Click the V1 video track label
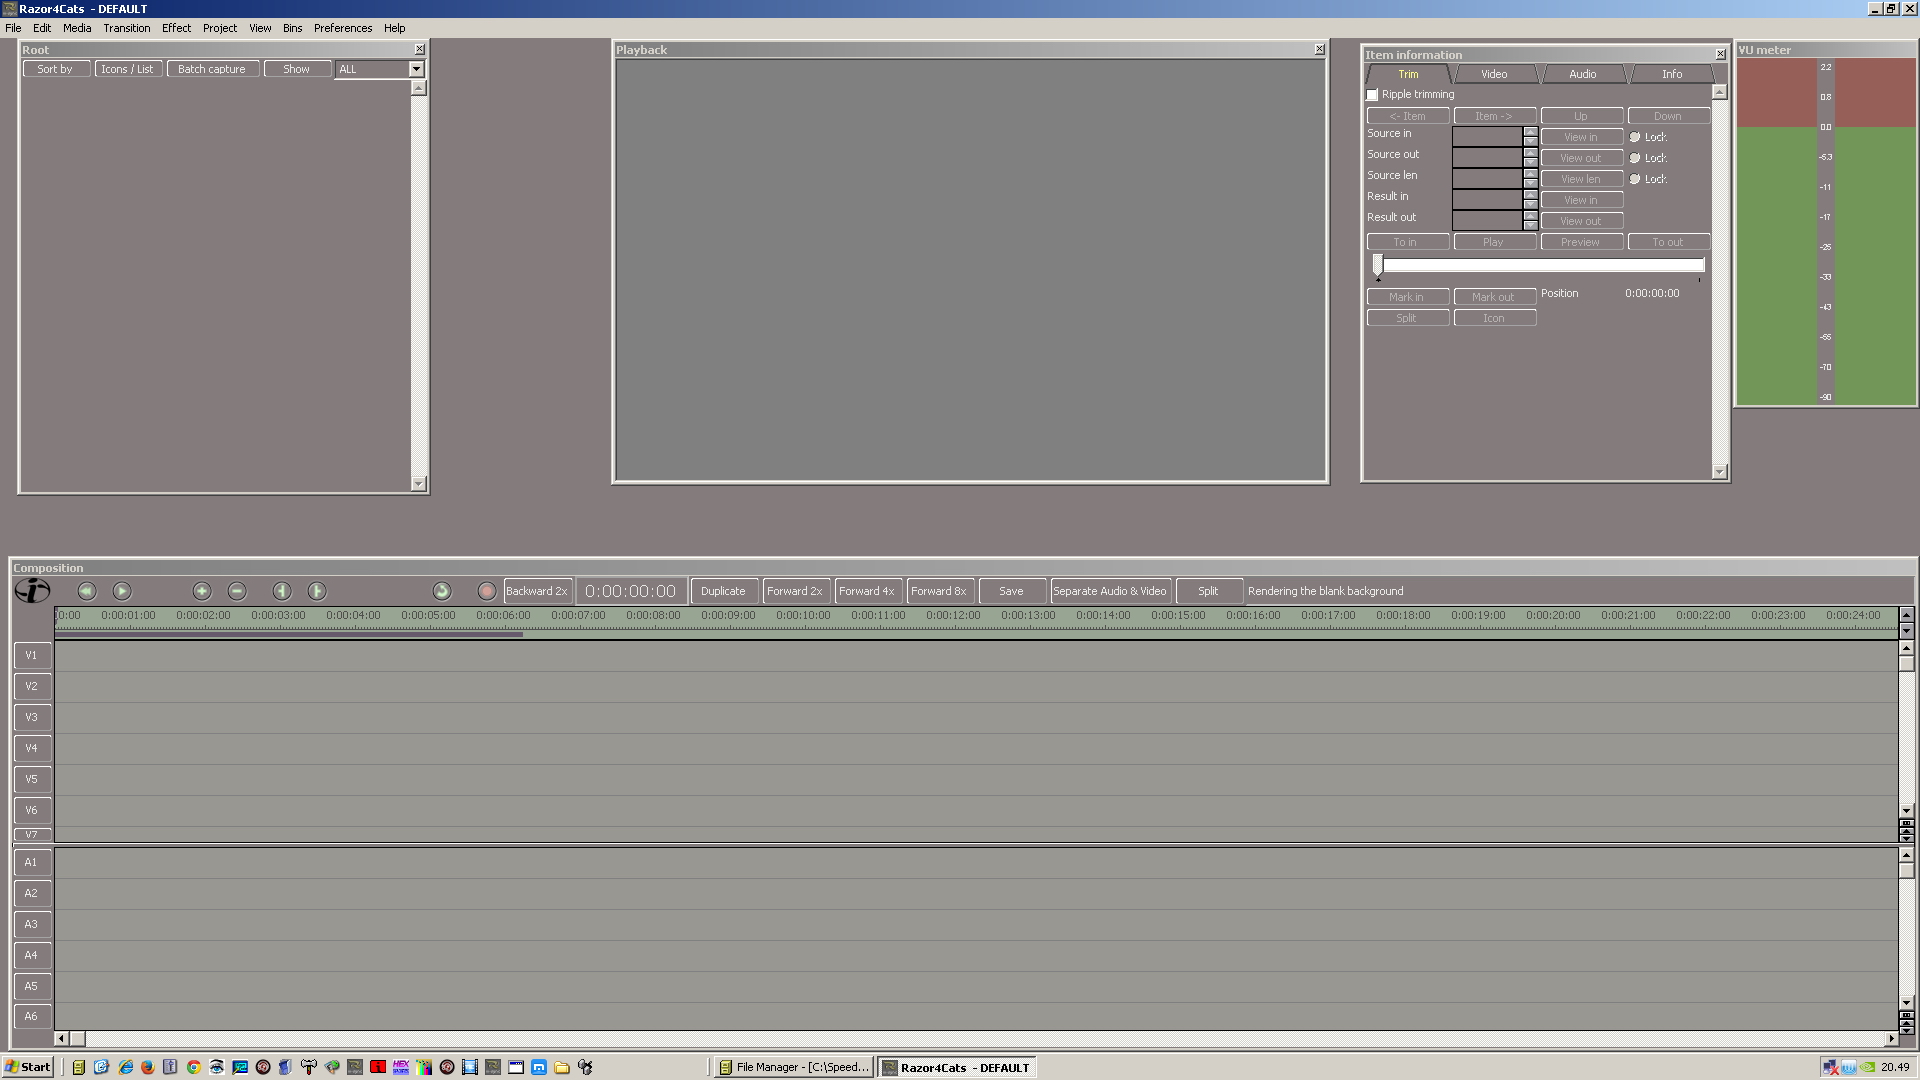 [32, 656]
